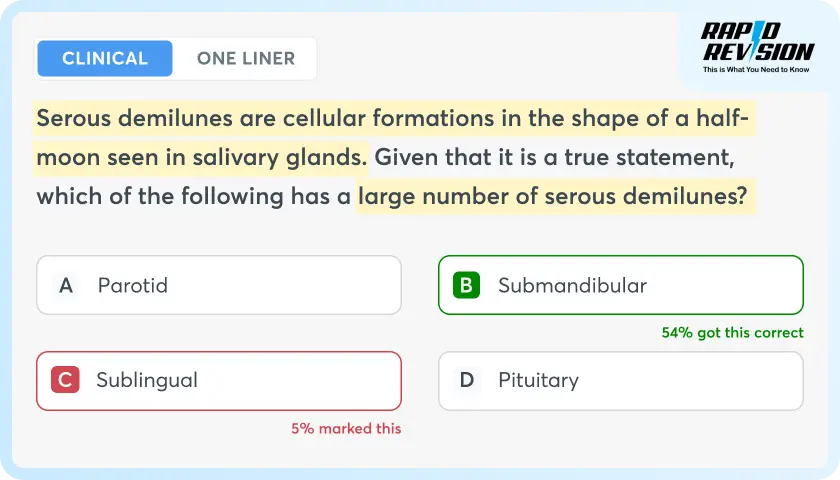Select the Parotid answer text
840x480 pixels.
tap(133, 285)
